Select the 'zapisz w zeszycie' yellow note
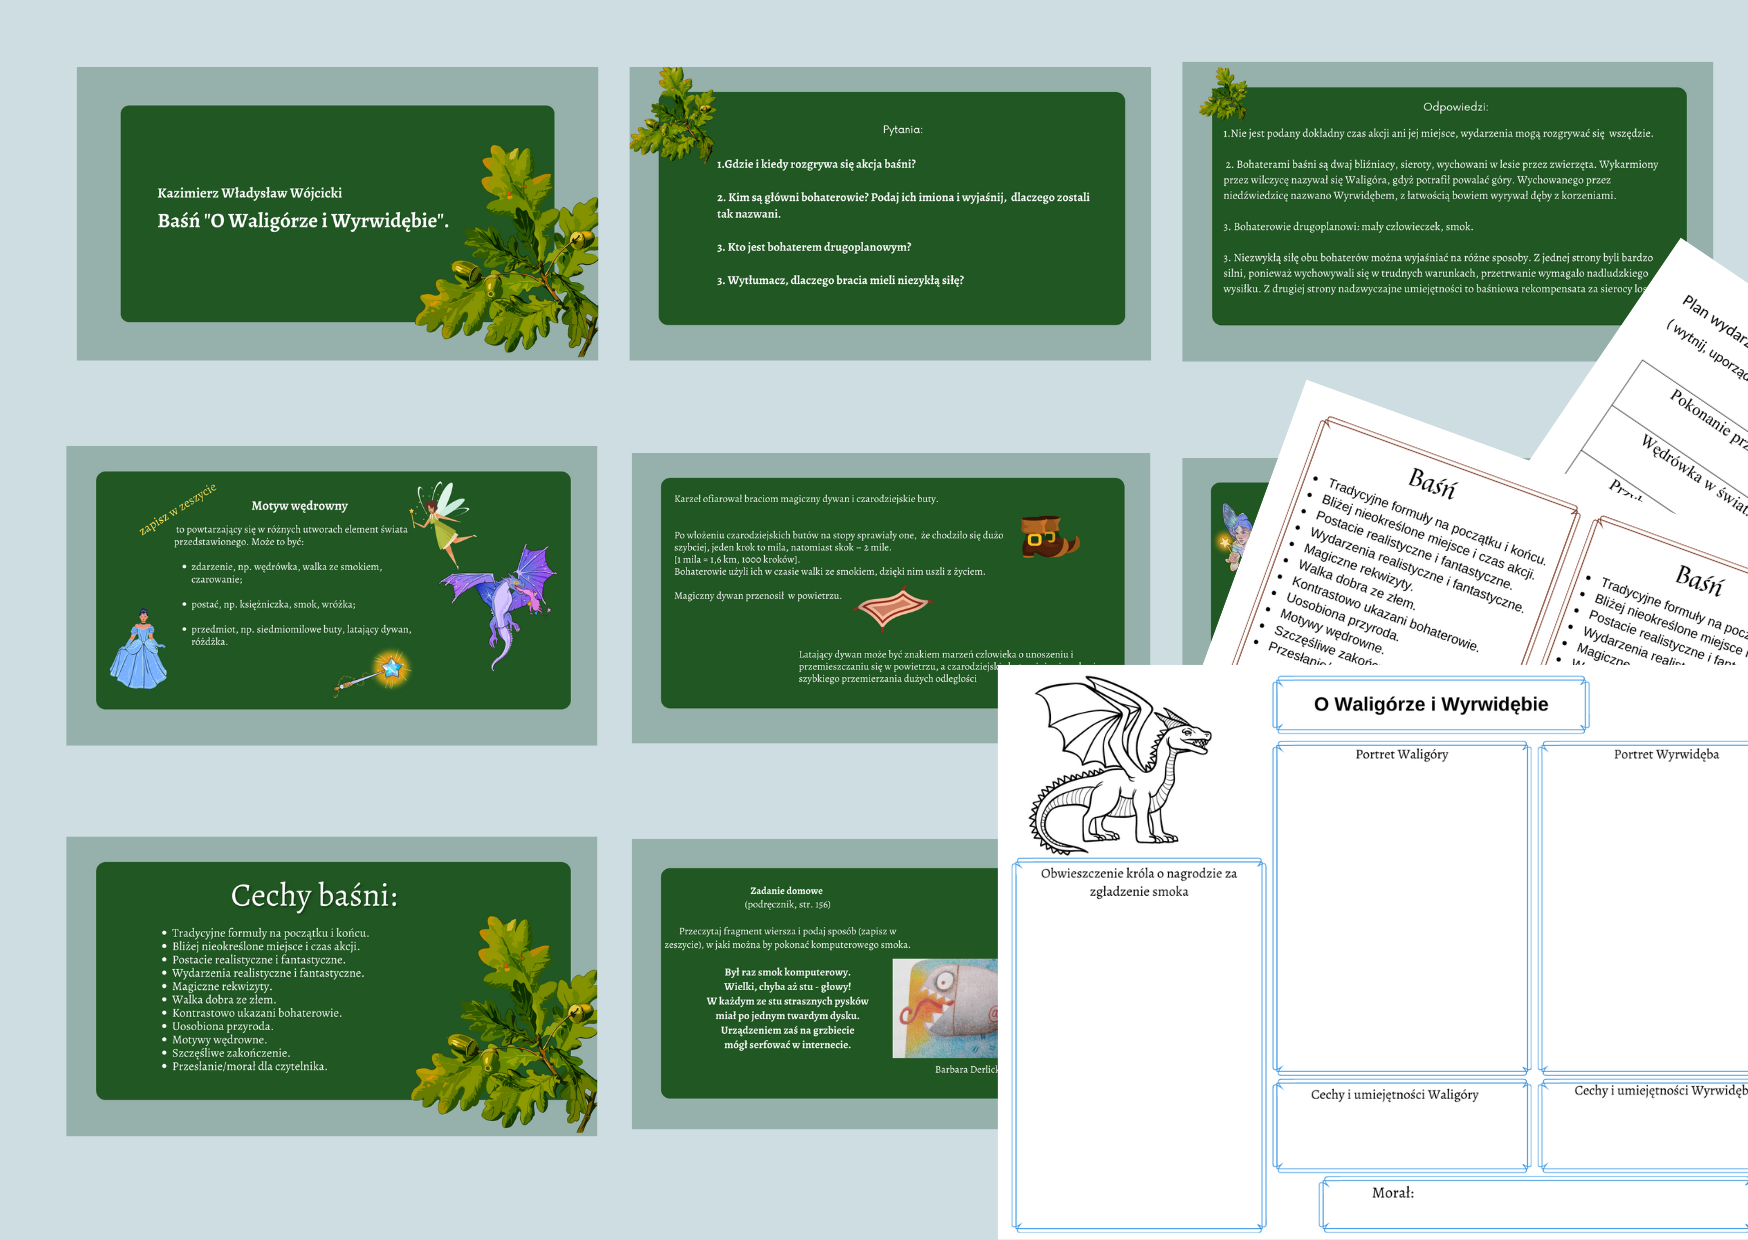Image resolution: width=1748 pixels, height=1240 pixels. [178, 510]
